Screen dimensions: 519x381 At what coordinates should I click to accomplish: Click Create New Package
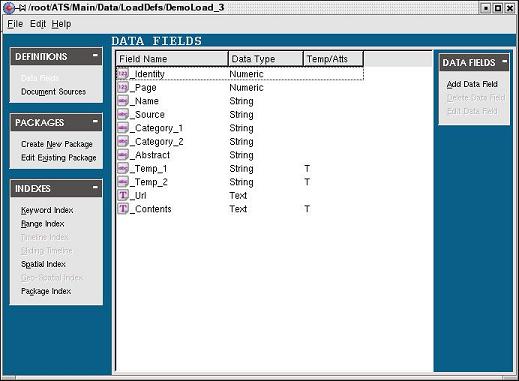tap(57, 144)
